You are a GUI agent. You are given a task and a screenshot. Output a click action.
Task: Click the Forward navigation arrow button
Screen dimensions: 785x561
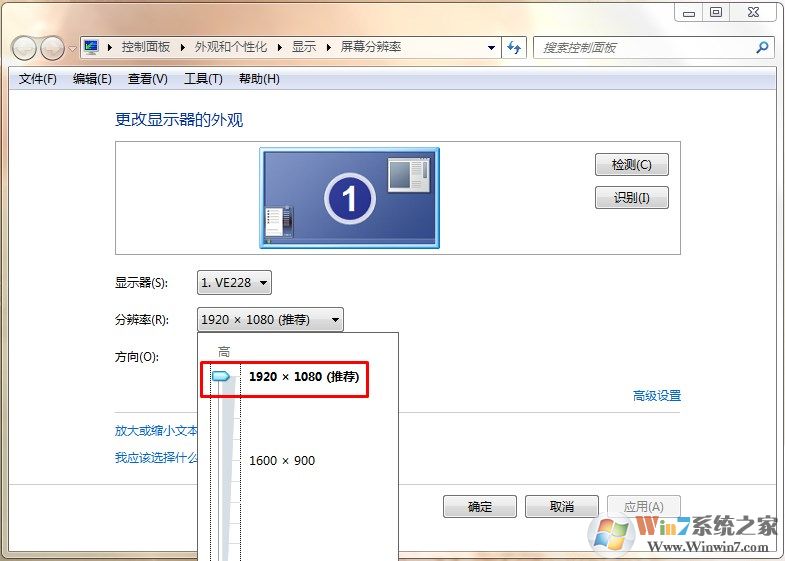[x=52, y=48]
